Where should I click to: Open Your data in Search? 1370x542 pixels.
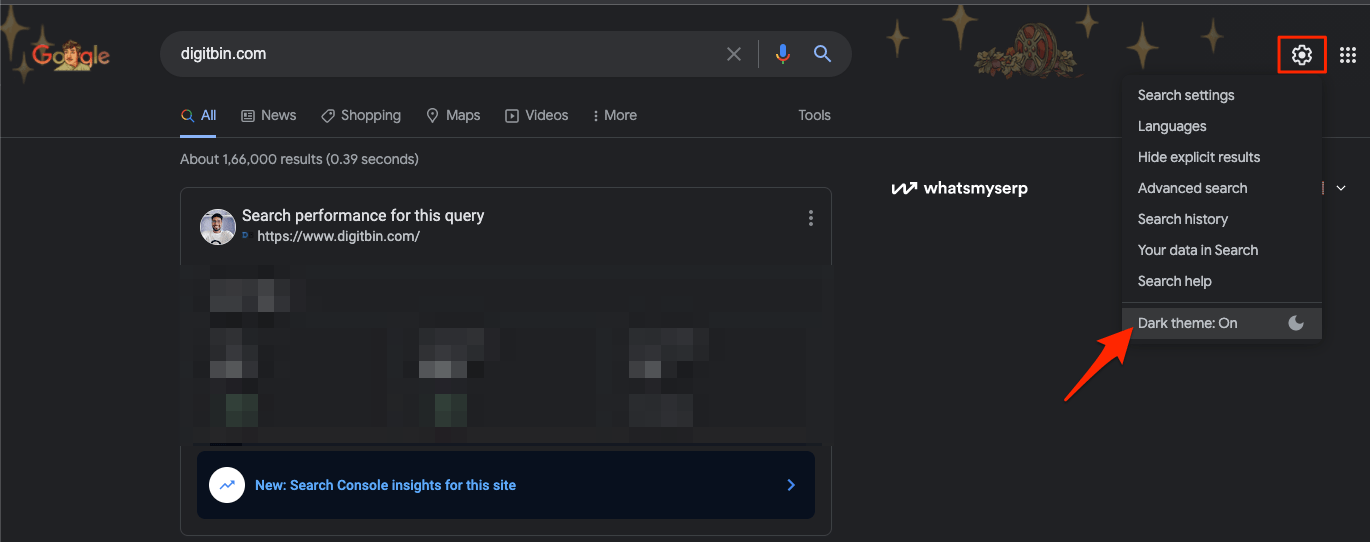(1198, 250)
